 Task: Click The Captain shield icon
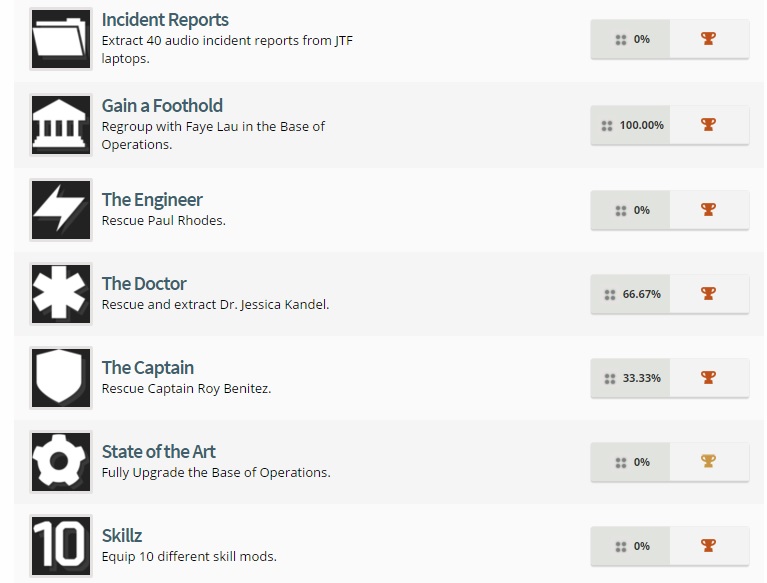tap(61, 378)
